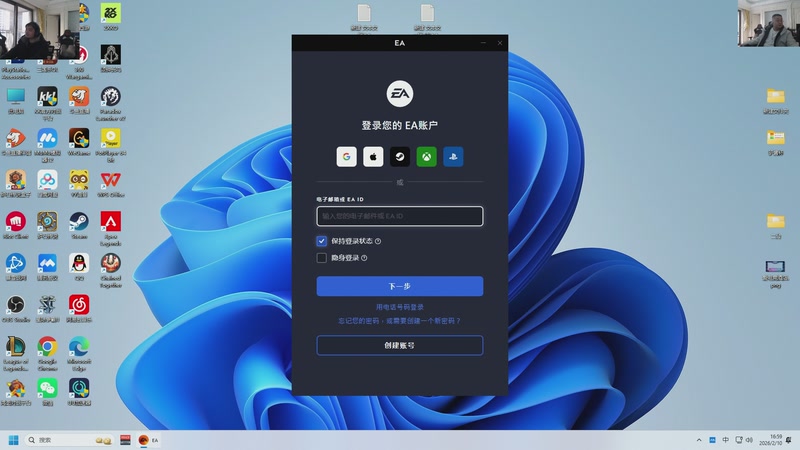Minimize the EA login window

pos(483,43)
